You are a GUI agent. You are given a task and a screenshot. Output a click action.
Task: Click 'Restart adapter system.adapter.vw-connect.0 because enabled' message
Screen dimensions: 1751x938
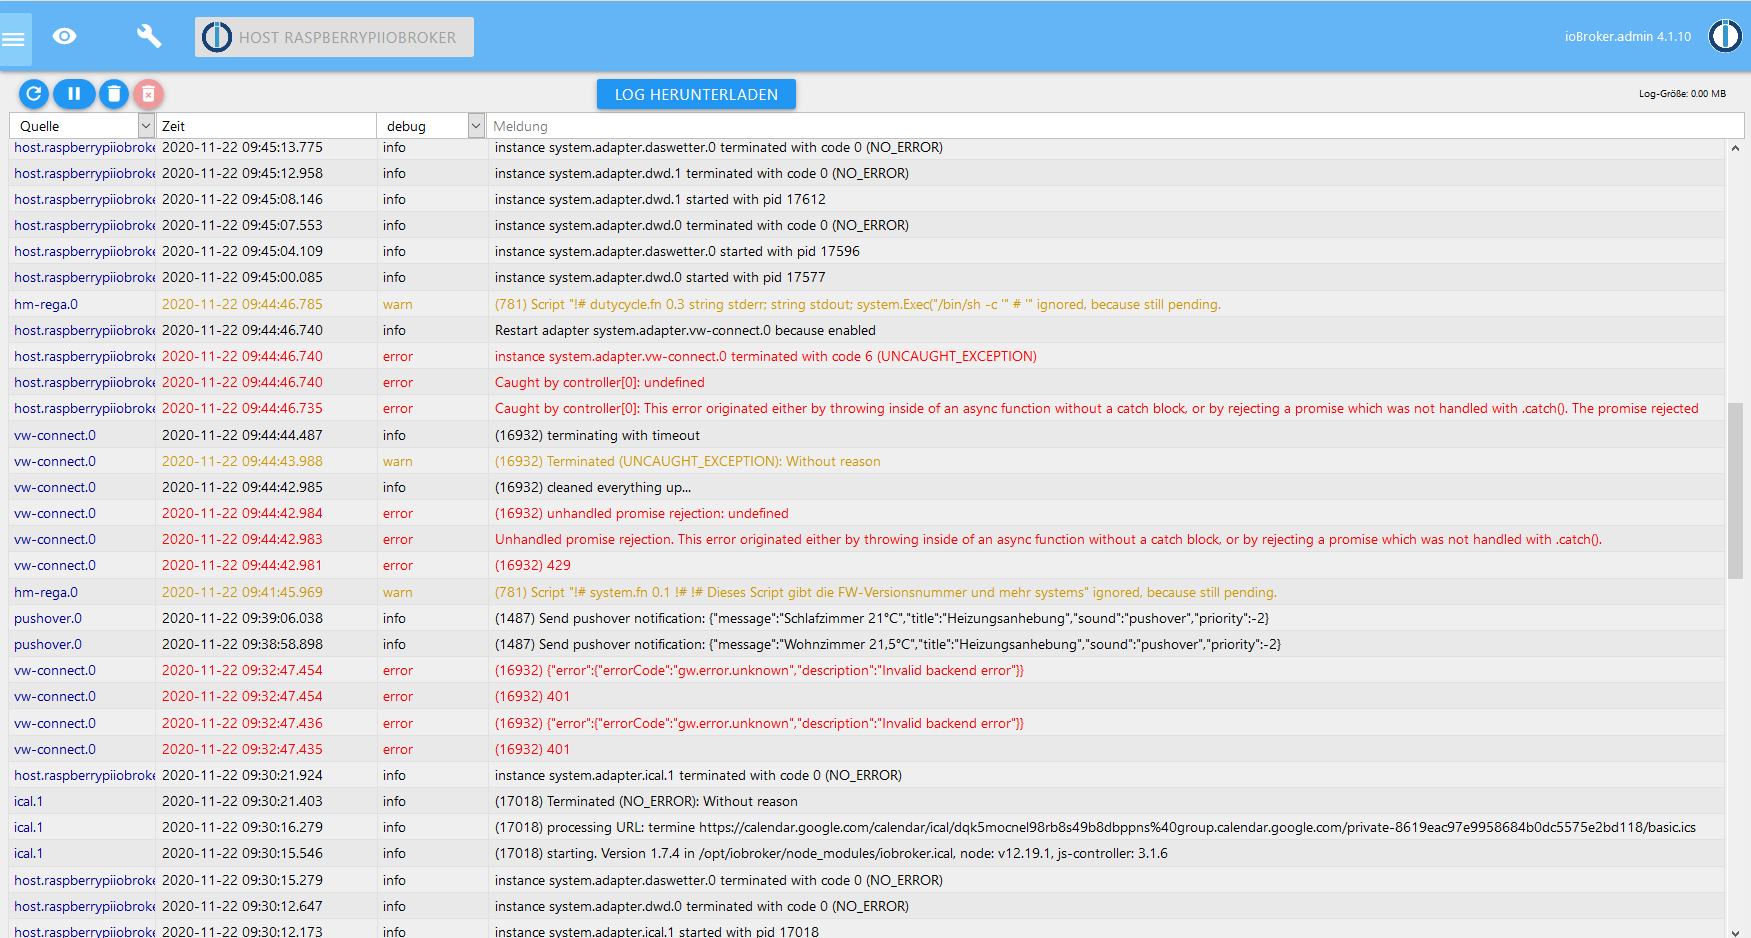tap(685, 330)
